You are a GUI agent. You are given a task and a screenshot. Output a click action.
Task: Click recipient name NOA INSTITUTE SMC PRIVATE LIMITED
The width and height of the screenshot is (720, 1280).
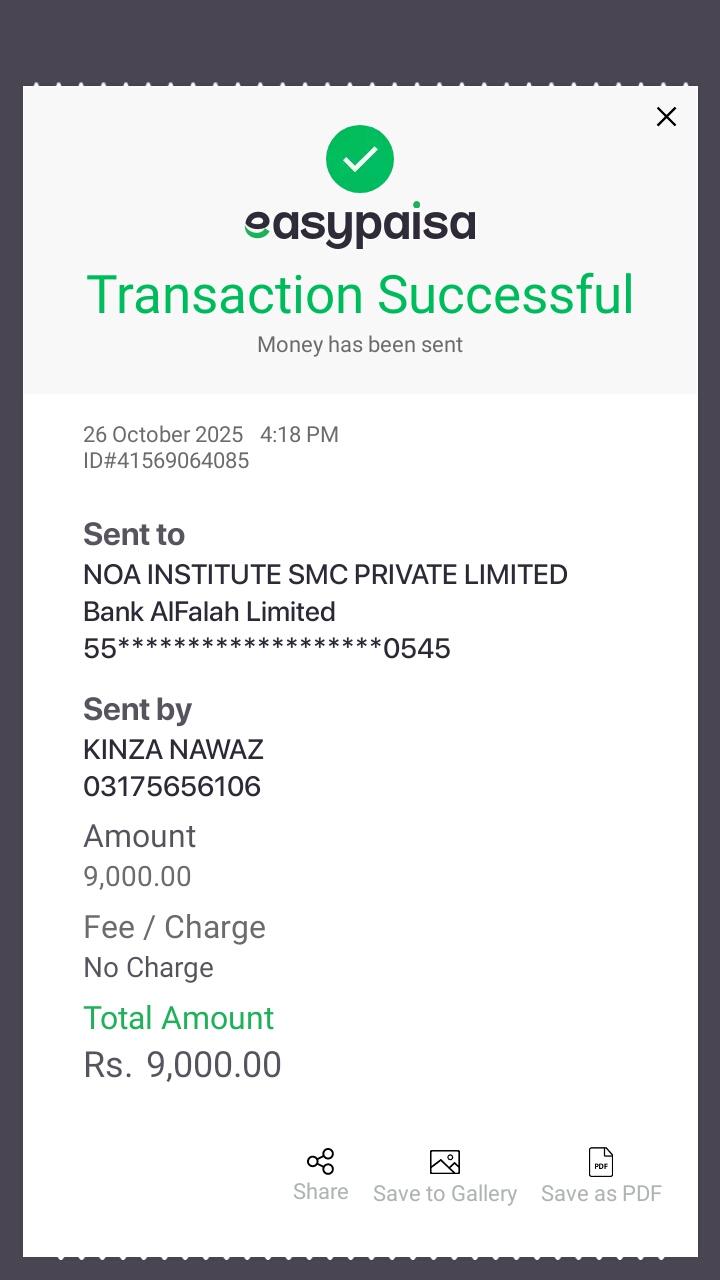coord(325,575)
